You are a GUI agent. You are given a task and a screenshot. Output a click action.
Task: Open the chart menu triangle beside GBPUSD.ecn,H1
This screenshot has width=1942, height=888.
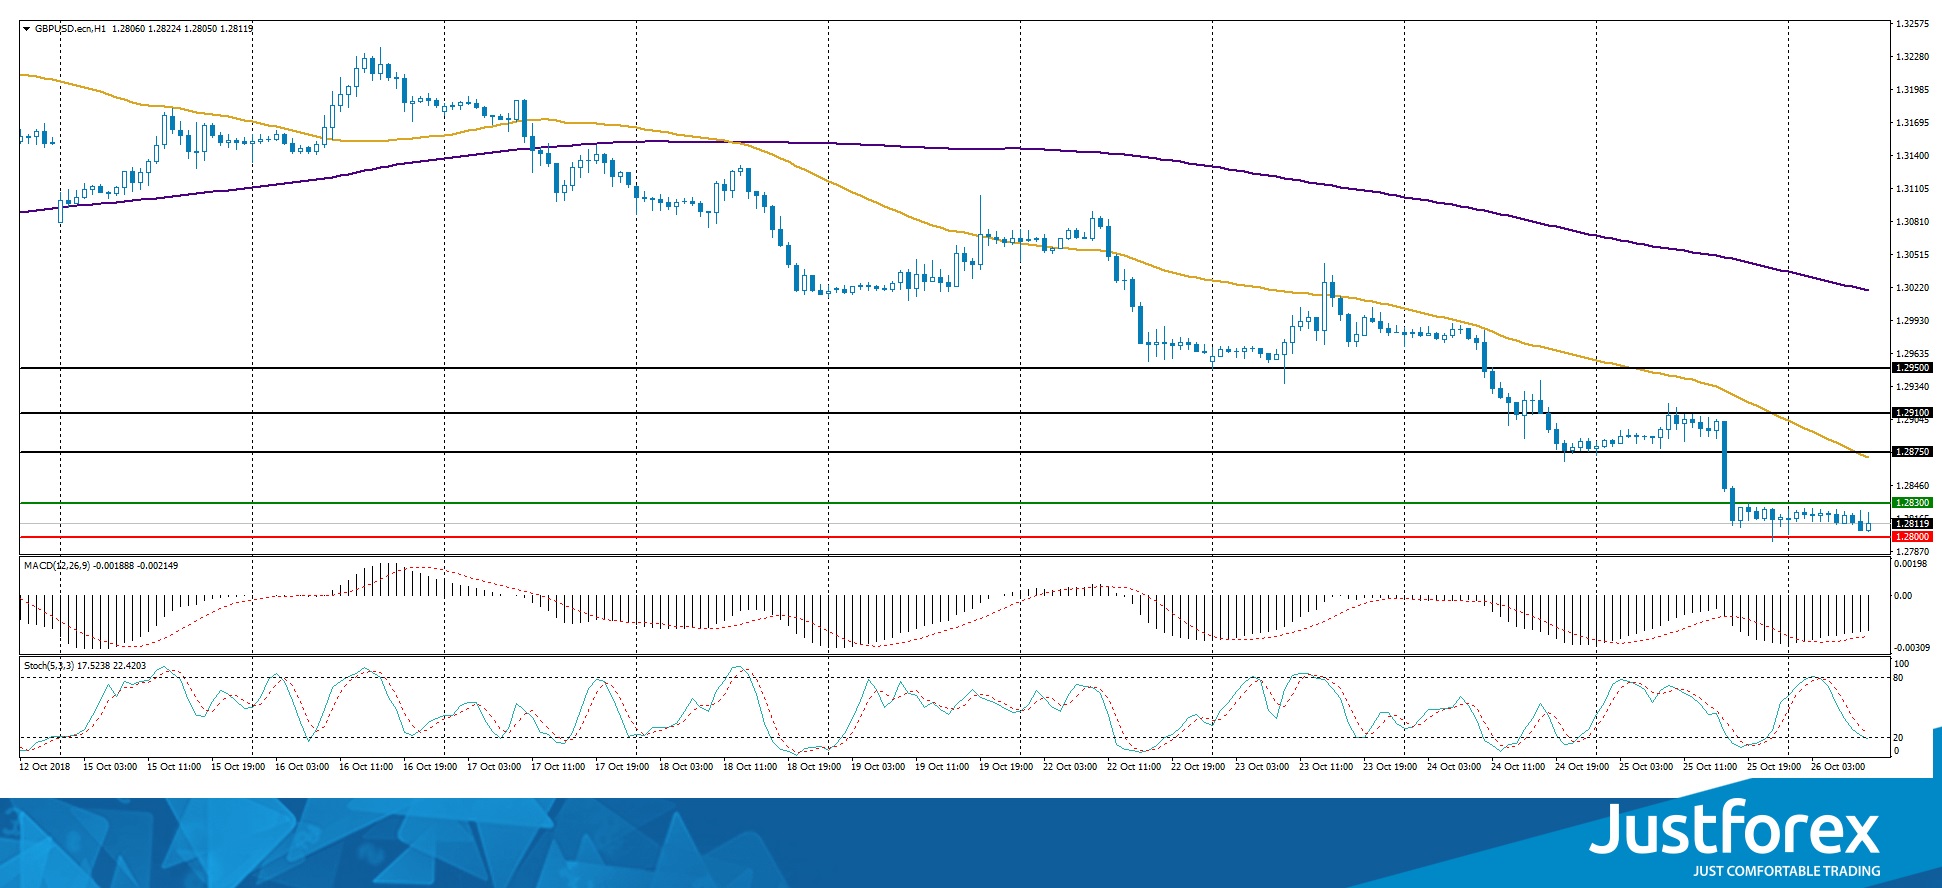click(x=26, y=29)
